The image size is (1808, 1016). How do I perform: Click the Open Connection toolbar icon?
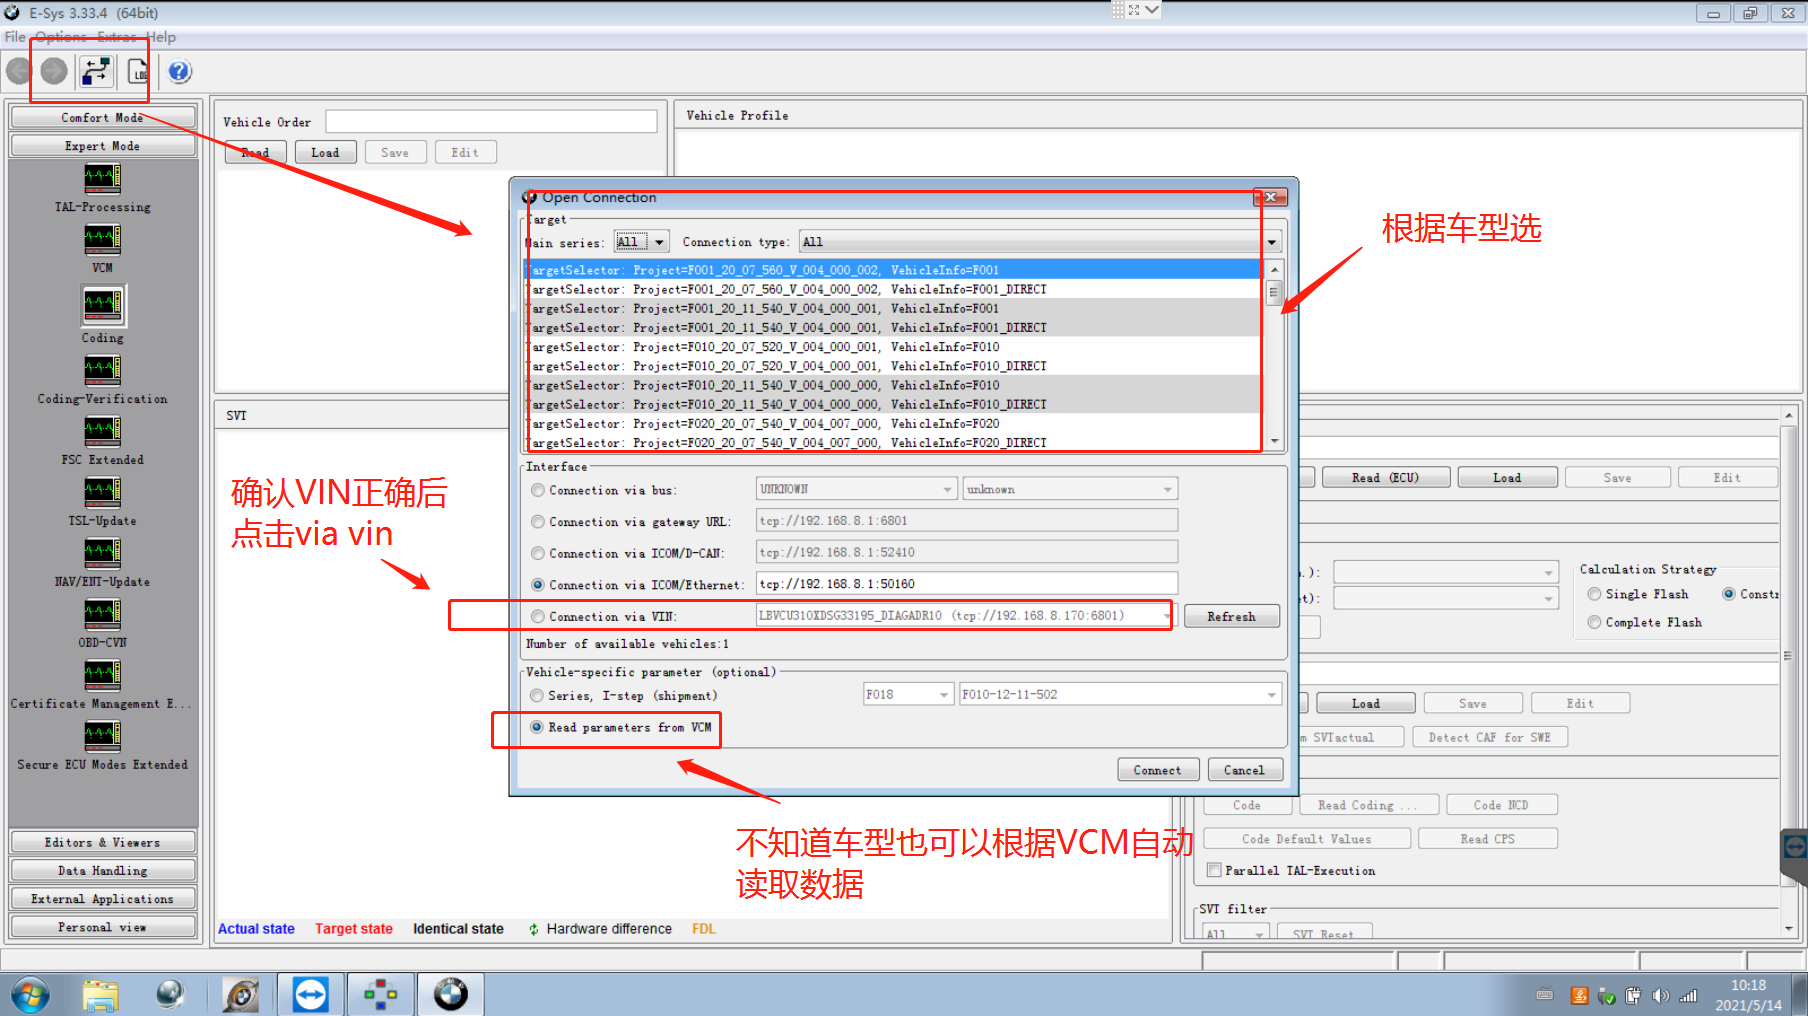pos(96,71)
